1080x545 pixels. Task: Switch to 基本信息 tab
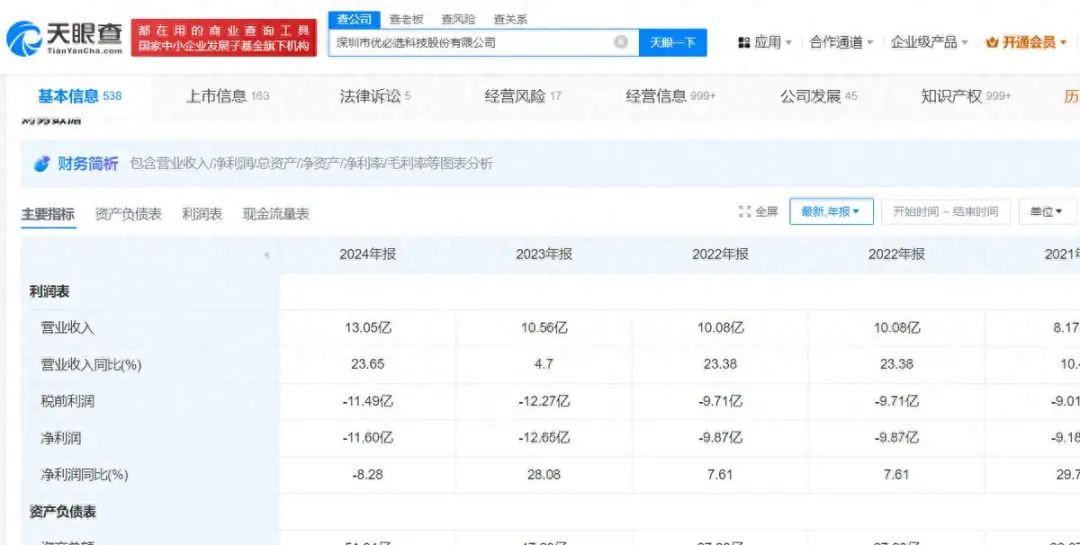point(79,96)
